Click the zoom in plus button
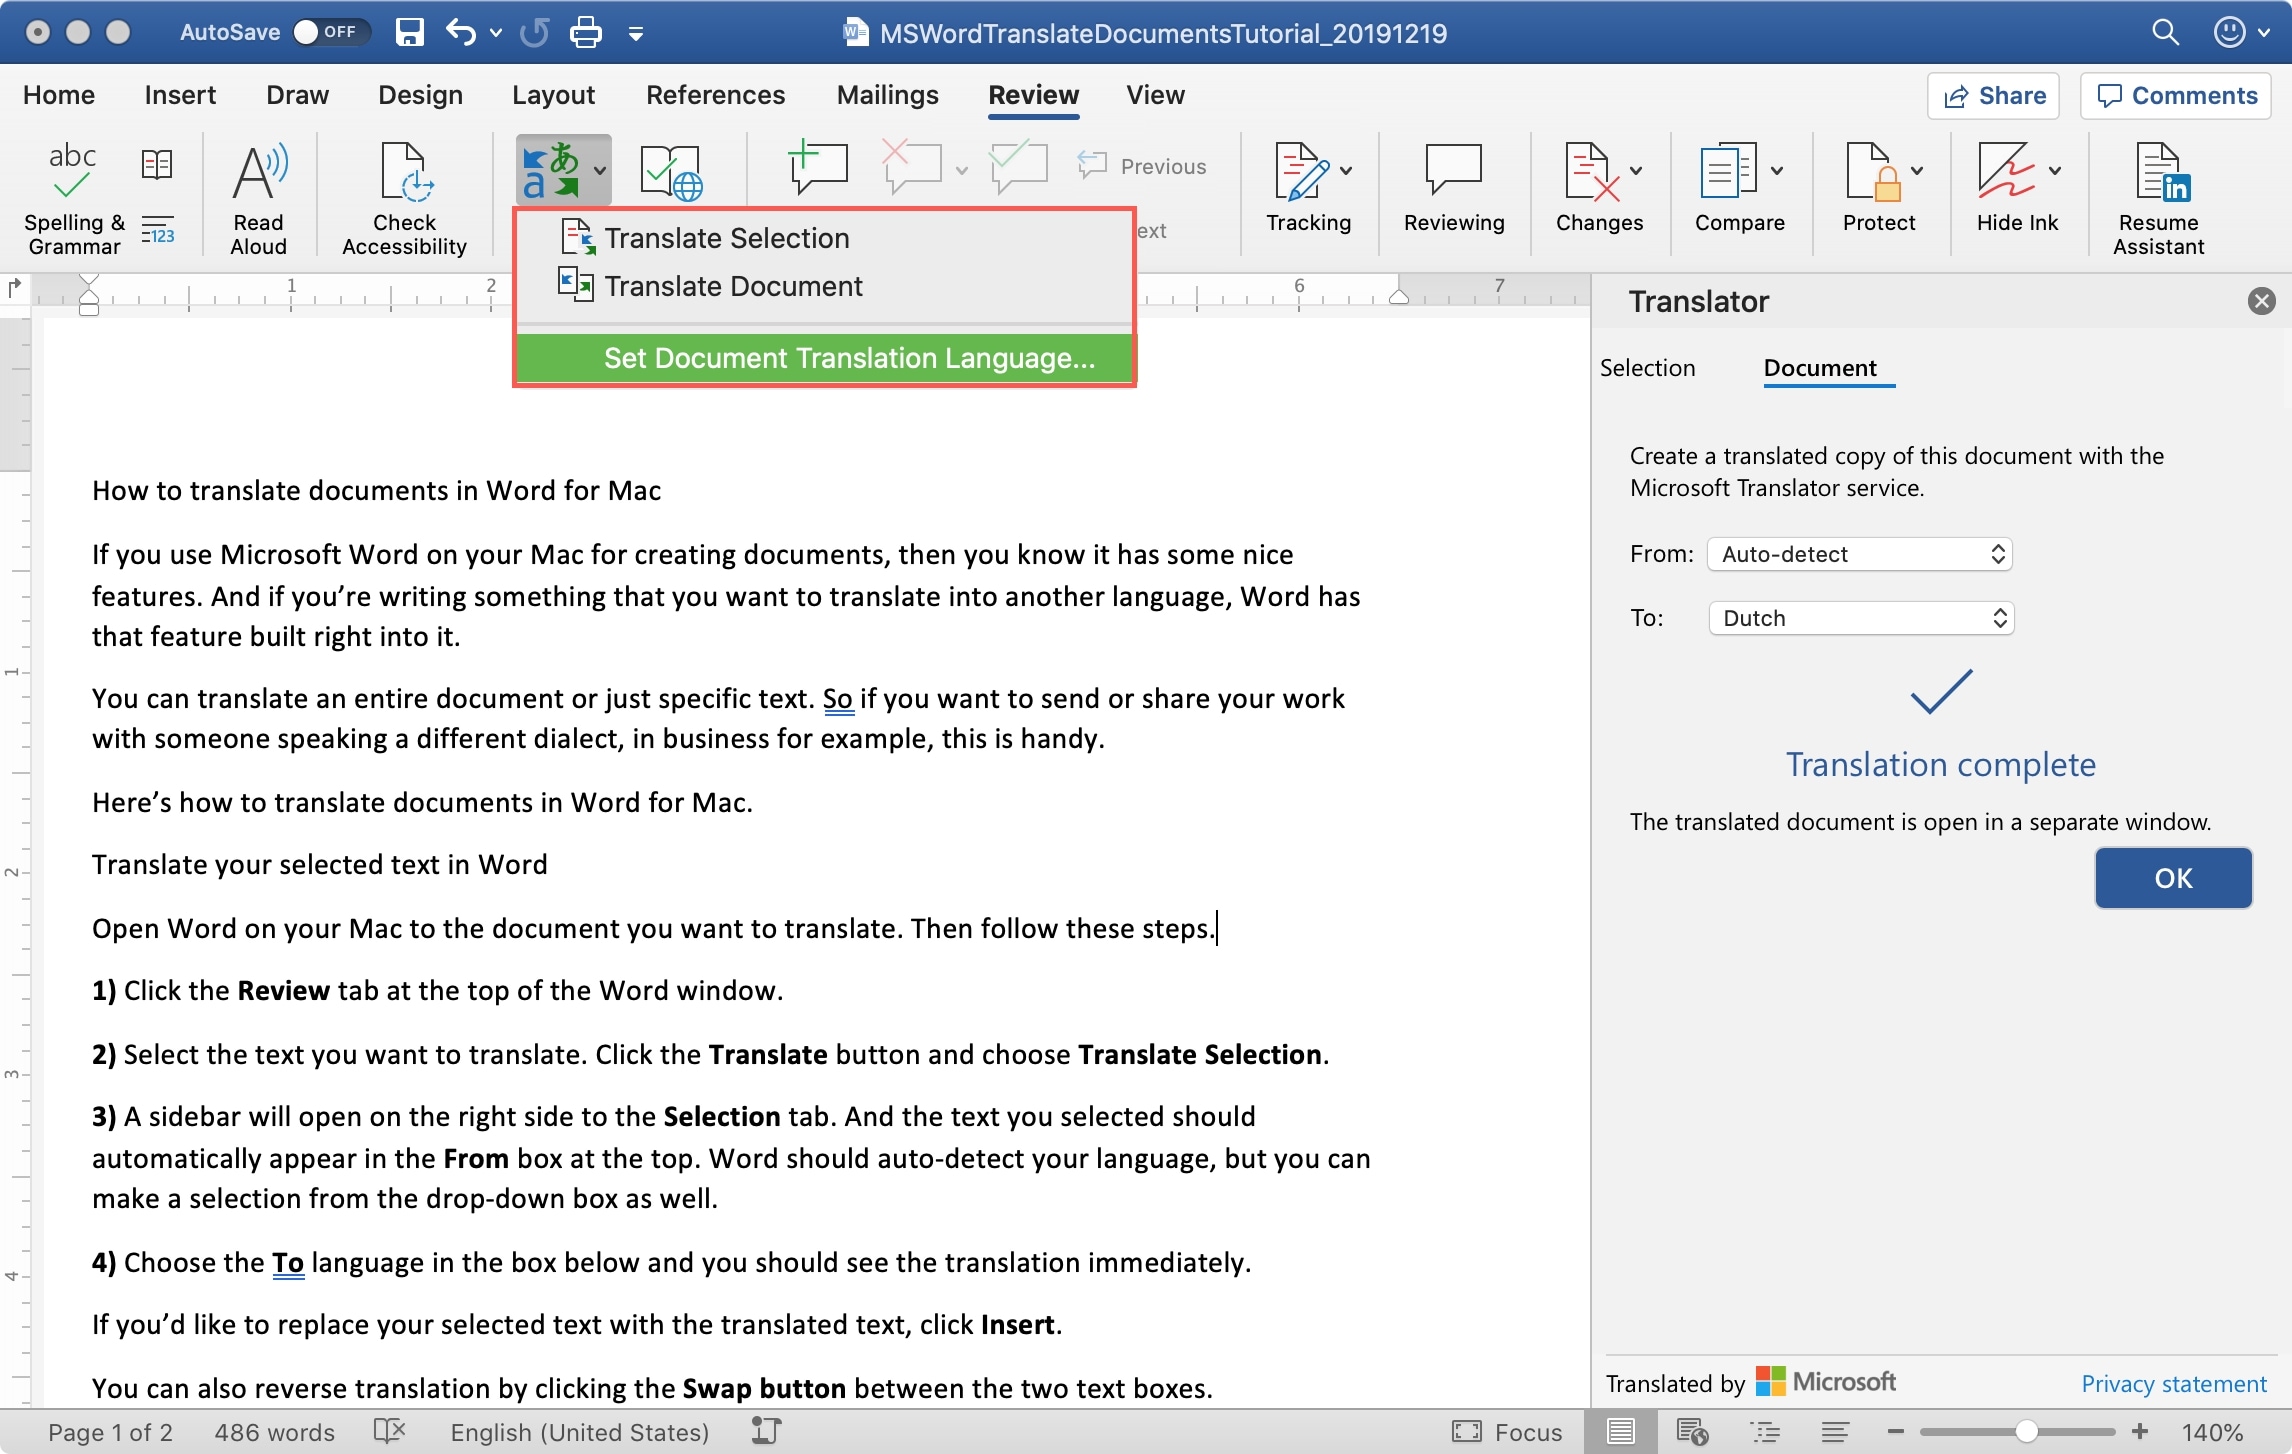The width and height of the screenshot is (2292, 1454). (x=2139, y=1432)
